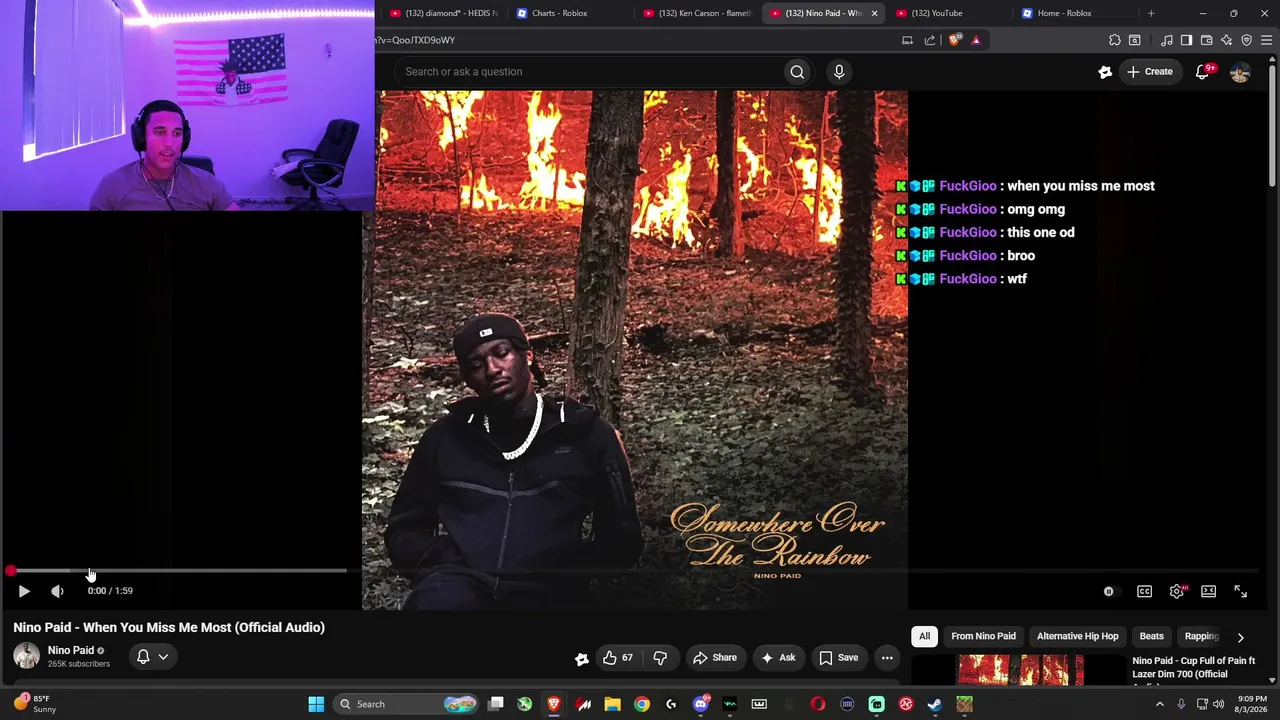
Task: Open the Brave VPN shield icon
Action: click(1246, 40)
